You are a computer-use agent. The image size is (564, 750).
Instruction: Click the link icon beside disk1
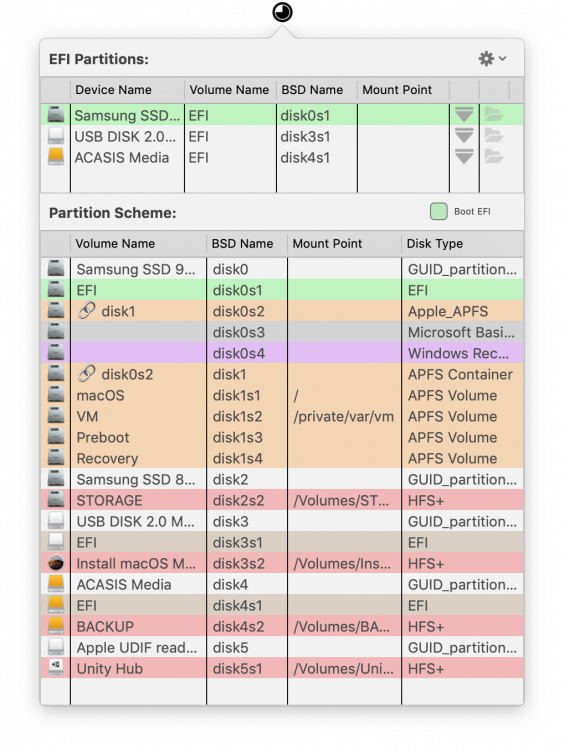click(87, 311)
